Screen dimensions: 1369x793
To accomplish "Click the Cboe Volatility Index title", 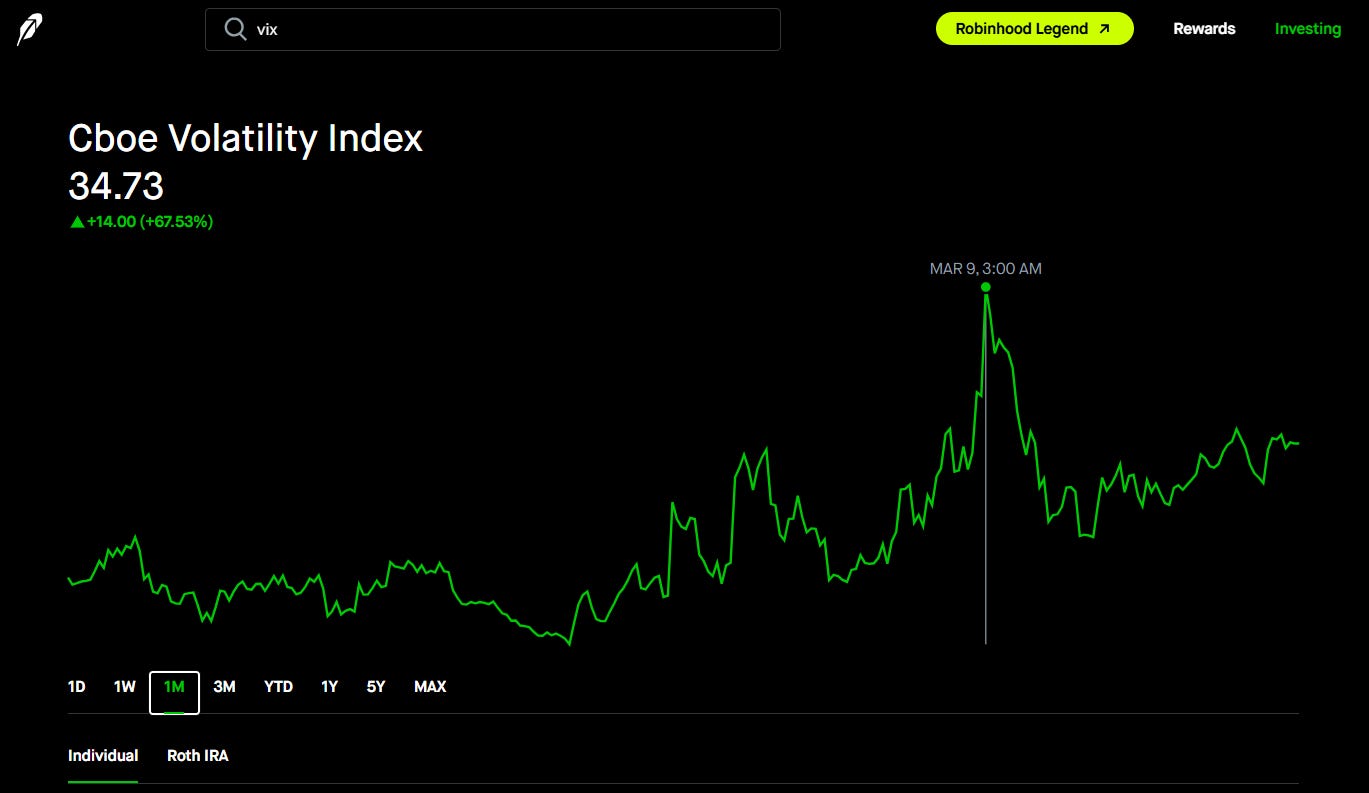I will (x=245, y=138).
